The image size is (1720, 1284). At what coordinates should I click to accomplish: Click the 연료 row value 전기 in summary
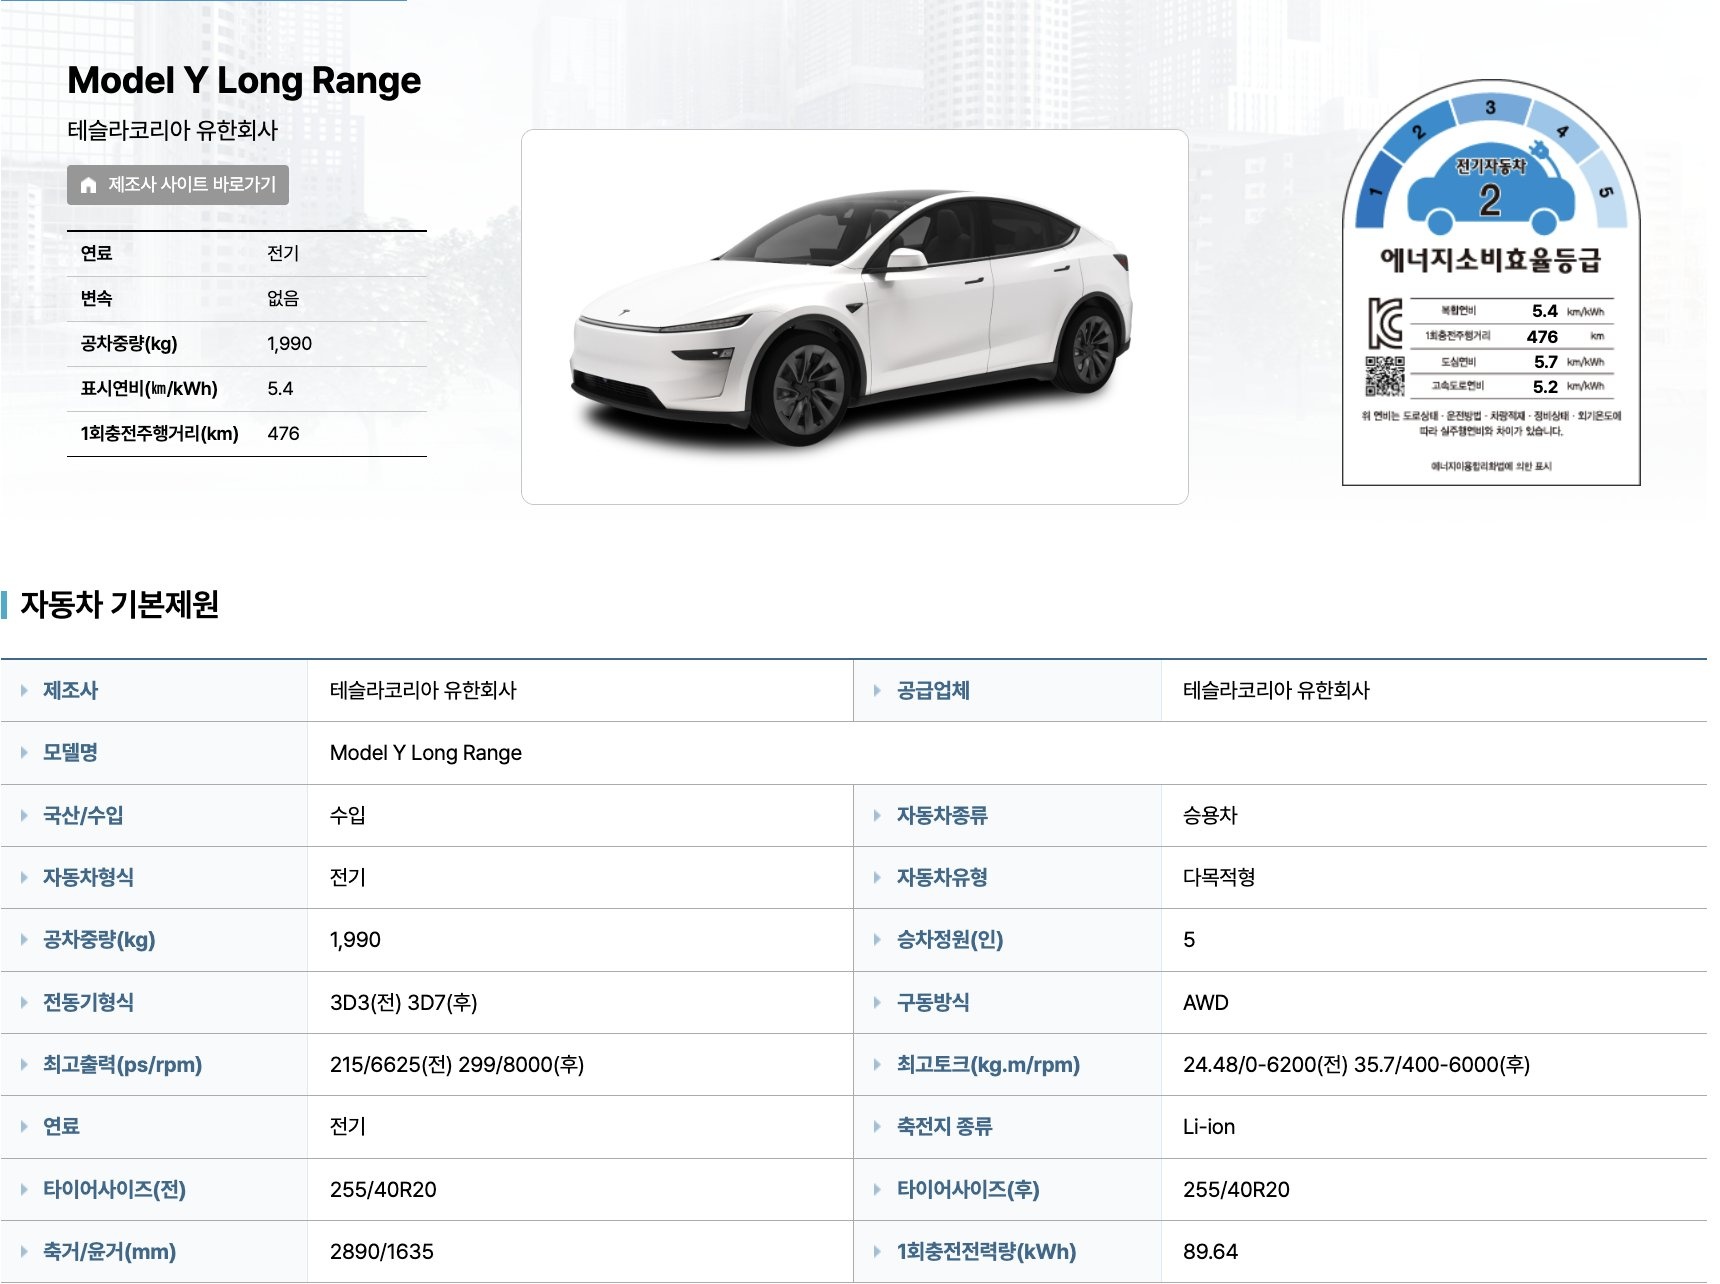[x=283, y=253]
